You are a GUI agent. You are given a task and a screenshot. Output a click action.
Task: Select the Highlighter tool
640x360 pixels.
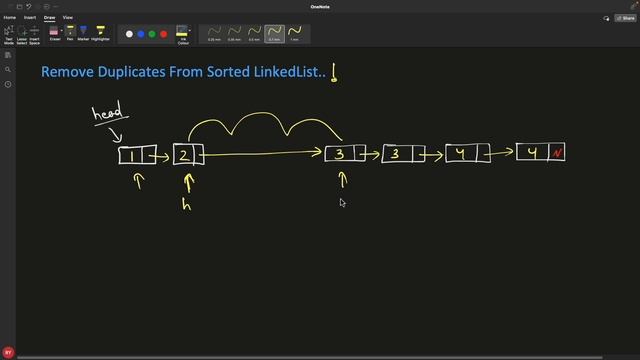coord(100,33)
